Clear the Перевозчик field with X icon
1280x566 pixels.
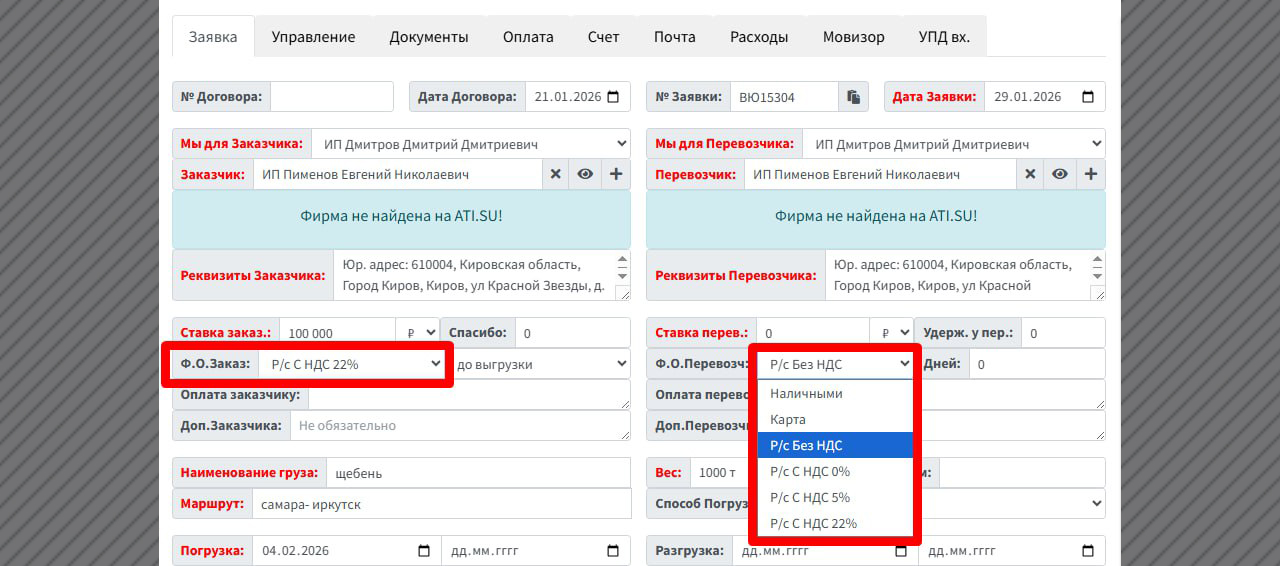pos(1030,174)
